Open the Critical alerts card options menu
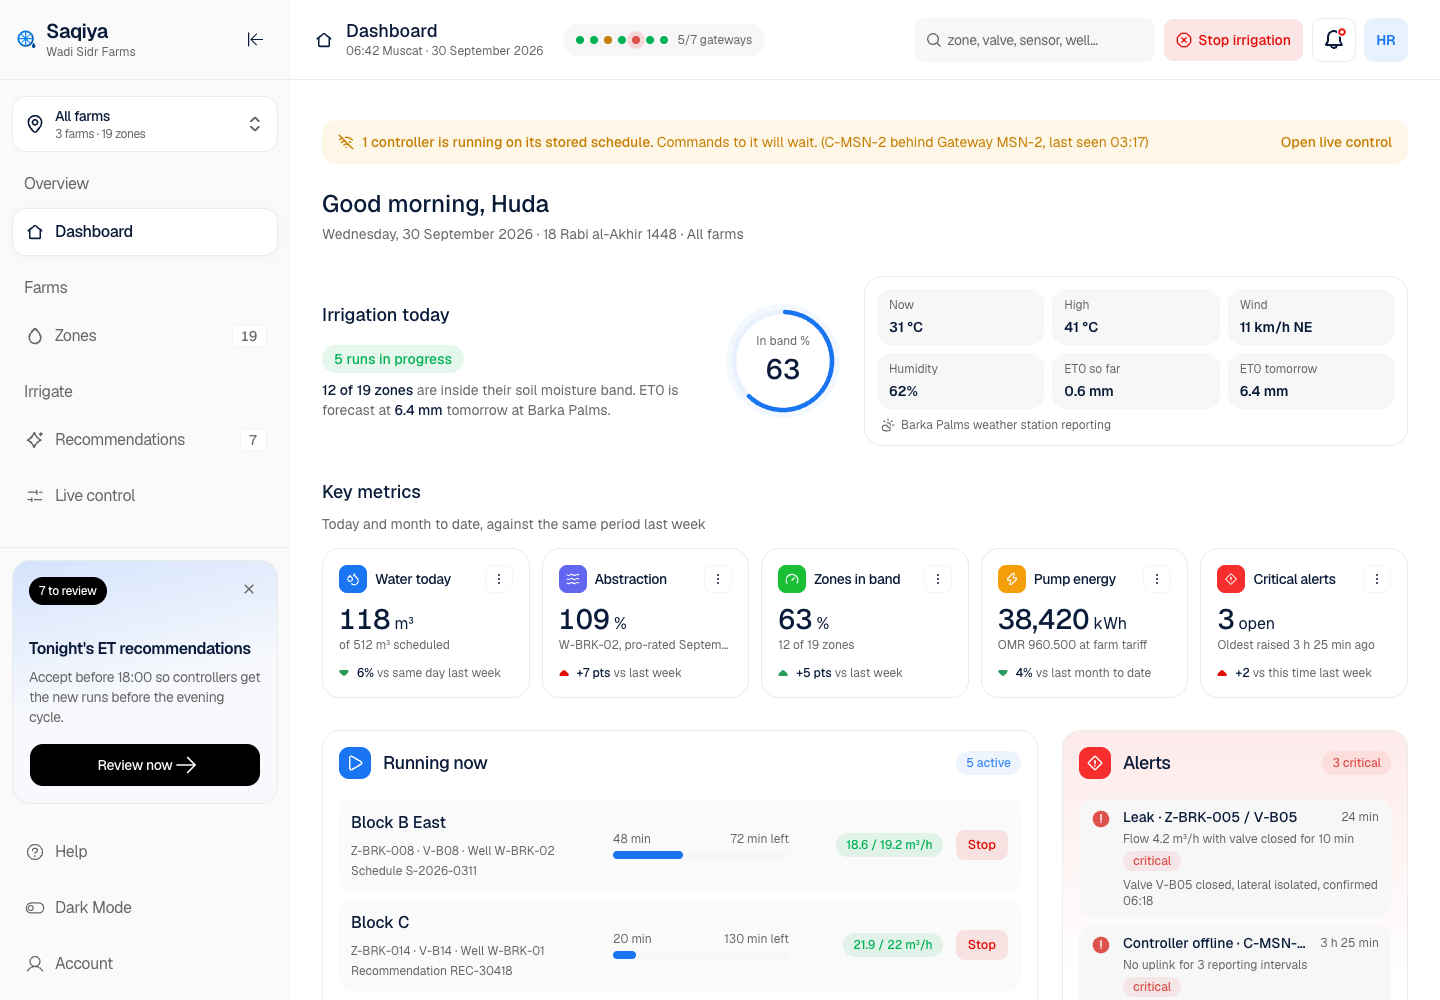This screenshot has width=1440, height=1000. (1377, 579)
